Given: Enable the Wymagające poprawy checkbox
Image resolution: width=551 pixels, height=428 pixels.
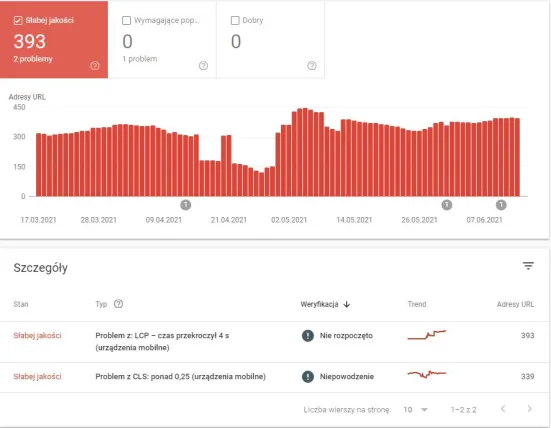Looking at the screenshot, I should coord(126,20).
